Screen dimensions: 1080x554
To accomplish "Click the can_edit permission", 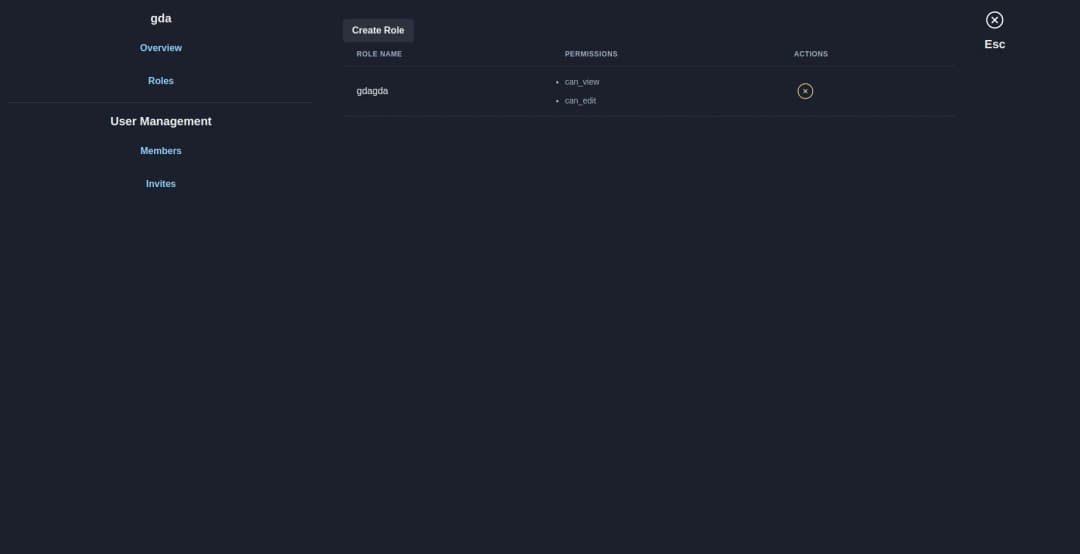I will tap(580, 101).
